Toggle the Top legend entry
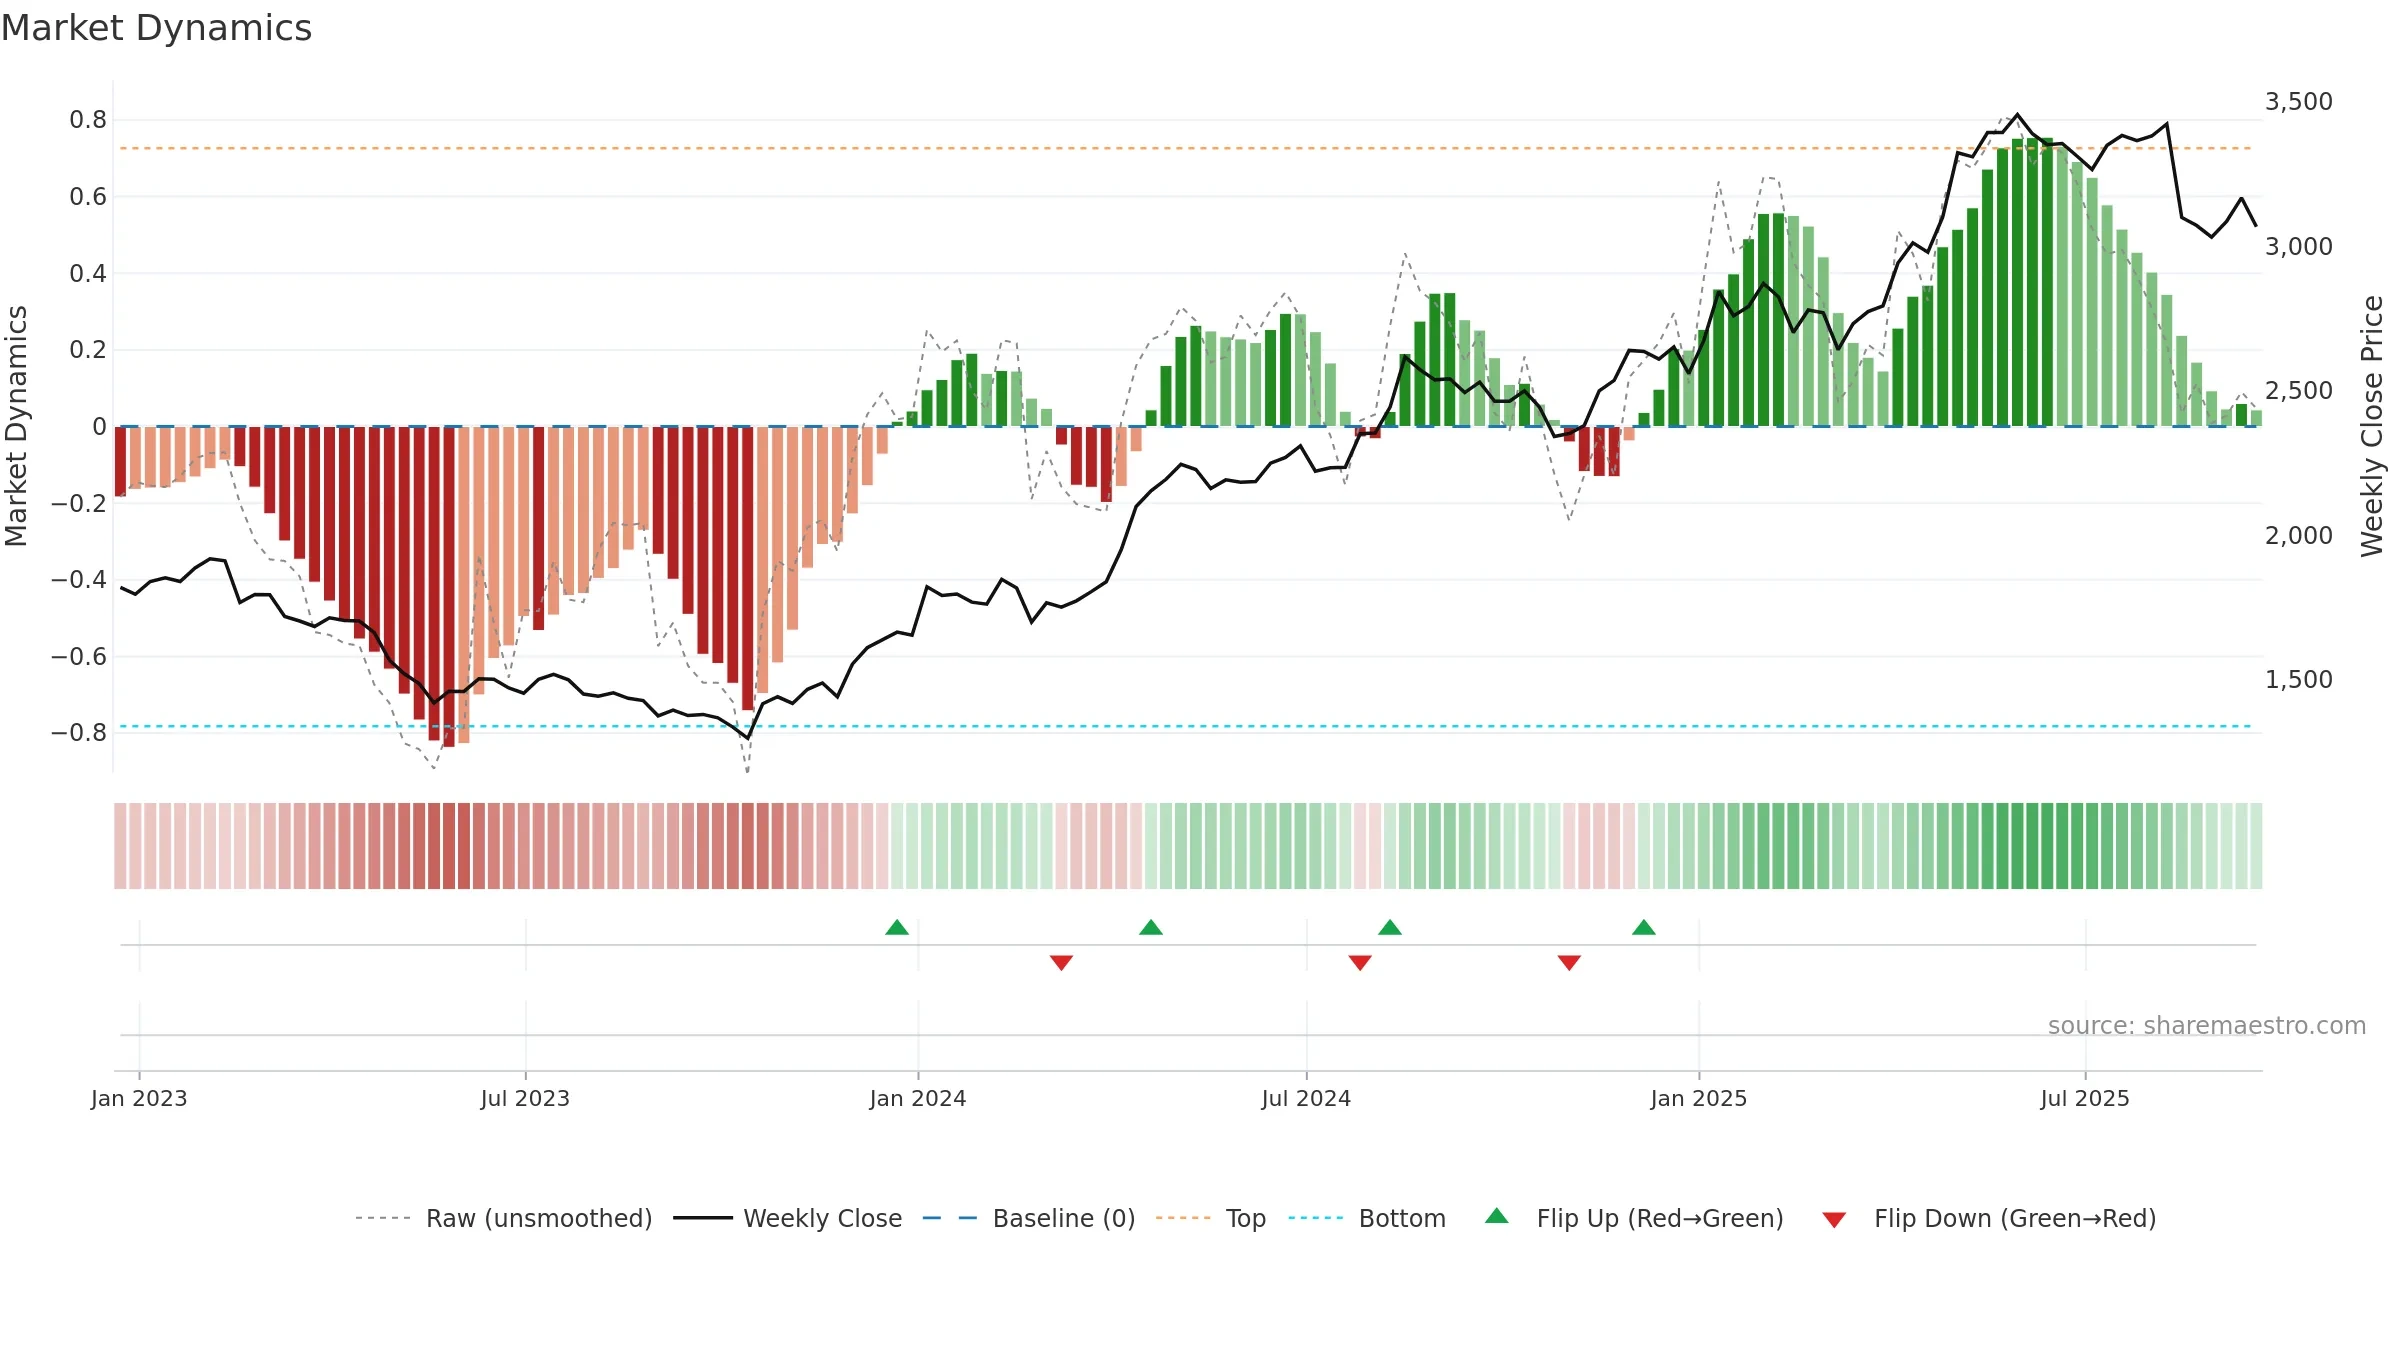The image size is (2400, 1350). [1210, 1218]
